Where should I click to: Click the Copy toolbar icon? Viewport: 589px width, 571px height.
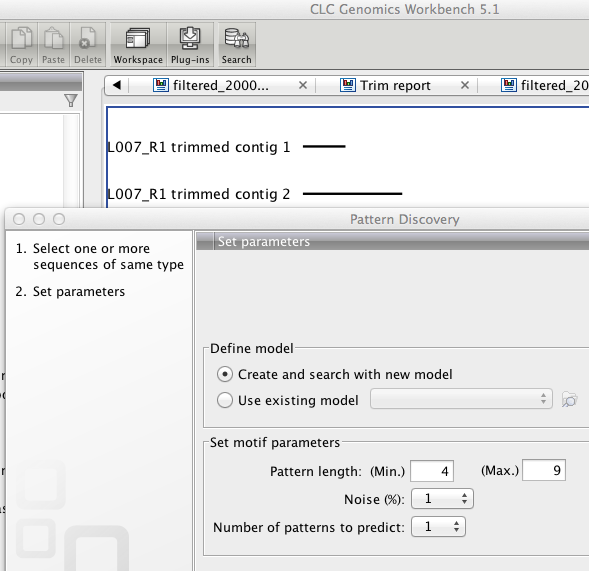pyautogui.click(x=21, y=45)
